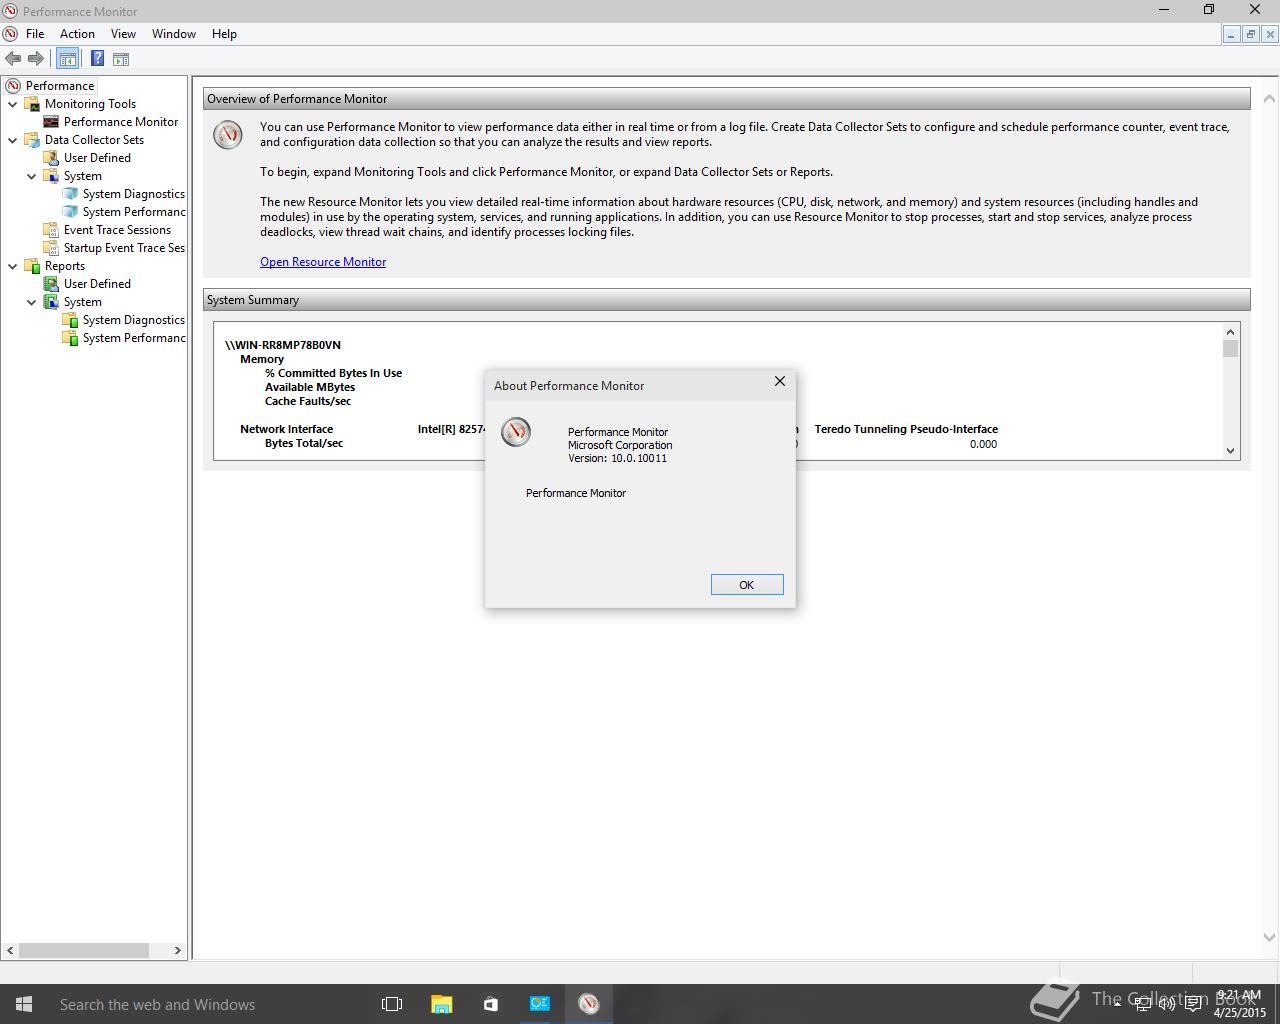Click the Open Resource Monitor link
Viewport: 1280px width, 1024px height.
(x=323, y=262)
